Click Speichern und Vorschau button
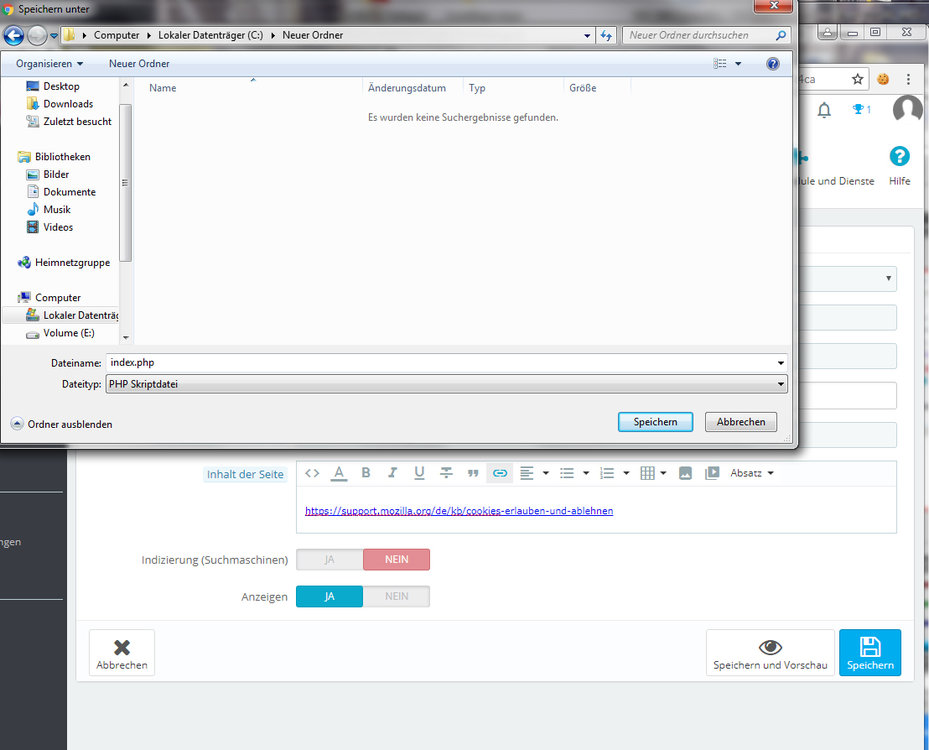Image resolution: width=929 pixels, height=750 pixels. [770, 652]
